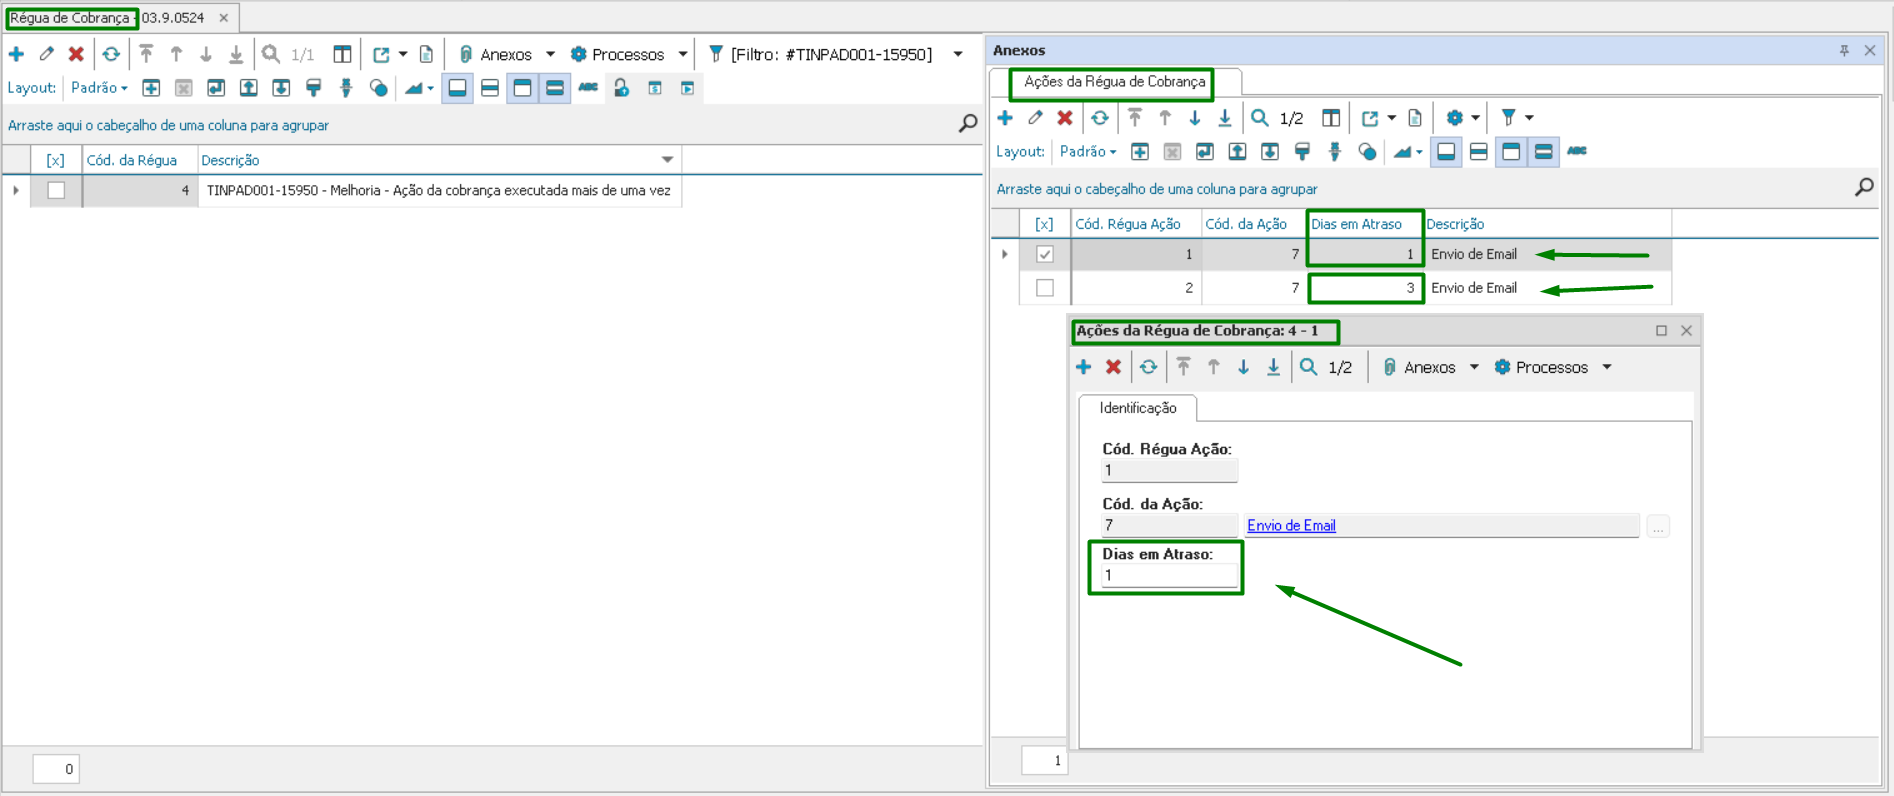The image size is (1894, 796).
Task: Click the edit pencil in the main left toolbar
Action: (x=47, y=54)
